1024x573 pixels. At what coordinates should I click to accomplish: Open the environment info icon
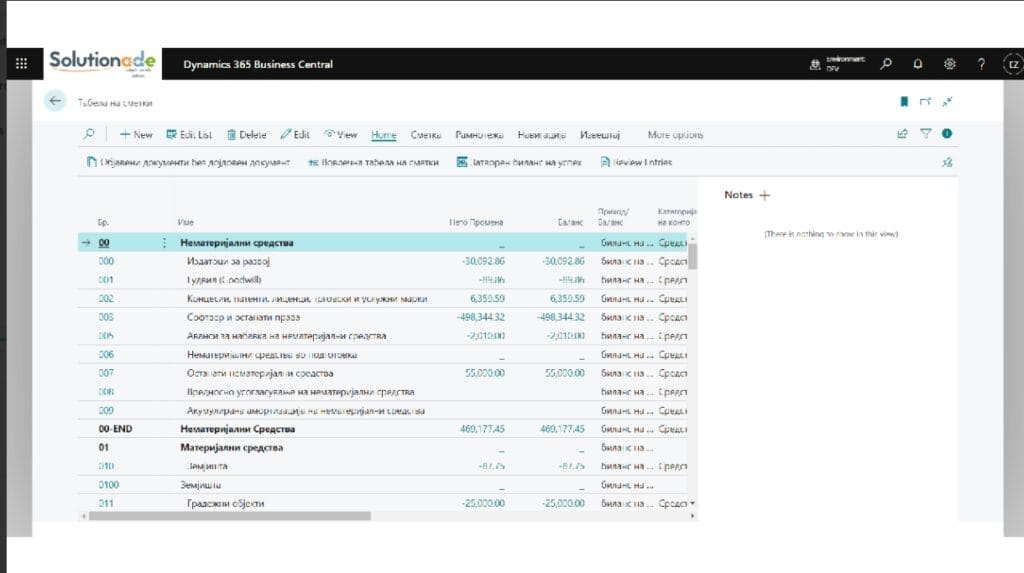point(815,64)
